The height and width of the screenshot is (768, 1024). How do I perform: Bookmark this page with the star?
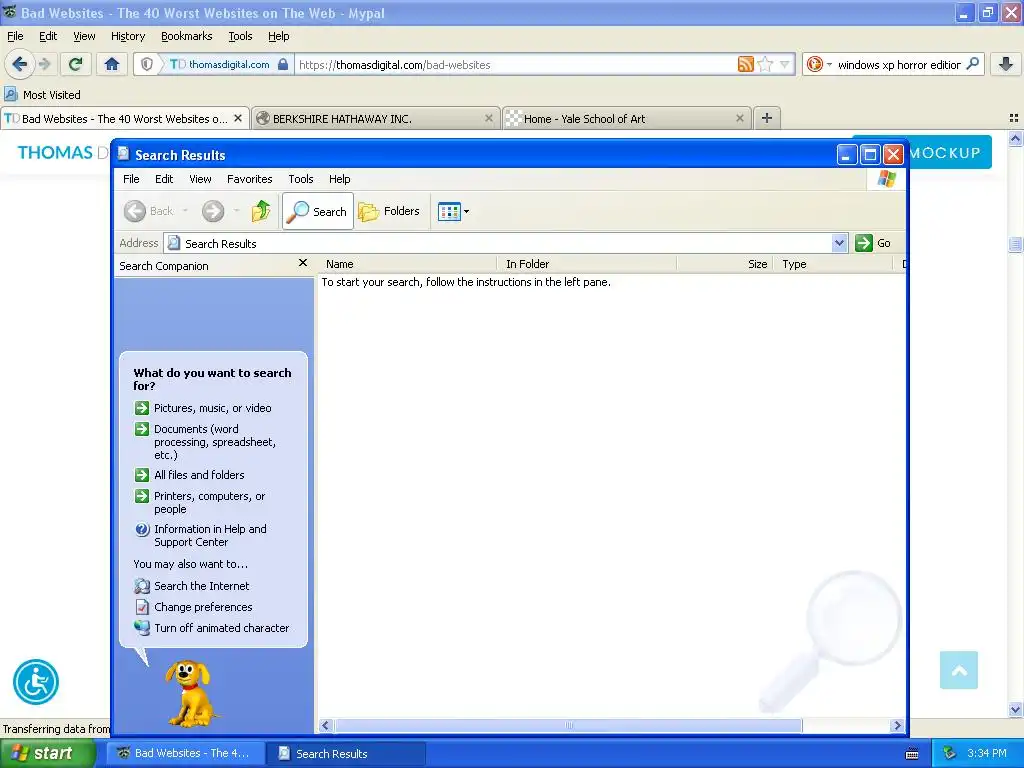tap(765, 64)
